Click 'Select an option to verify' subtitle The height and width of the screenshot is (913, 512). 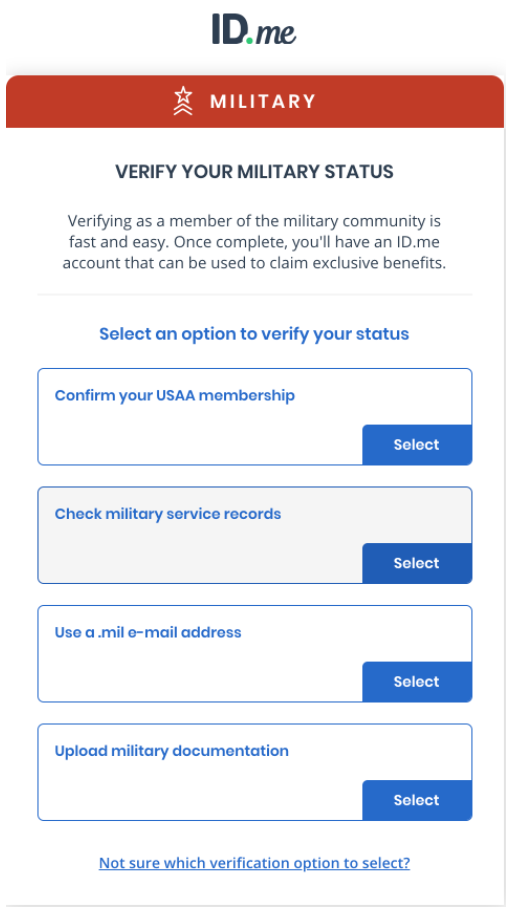255,334
